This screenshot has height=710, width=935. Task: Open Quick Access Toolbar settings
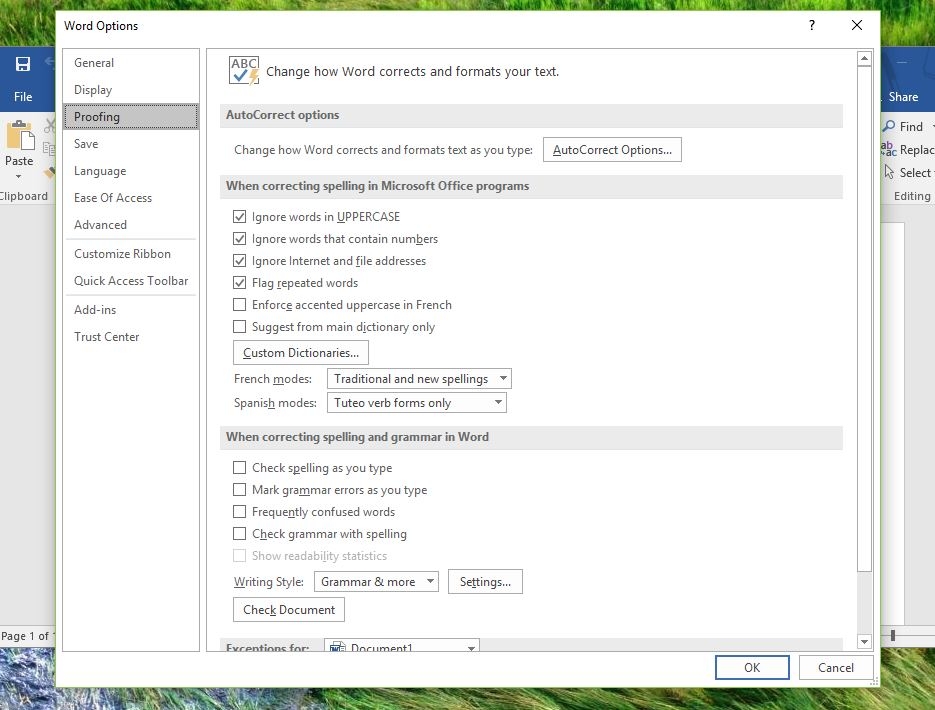tap(131, 280)
